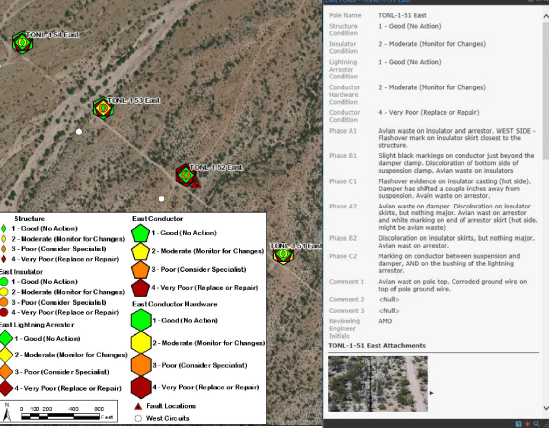Screen dimensions: 549x428
Task: Click the Conductor Hardware Condition value
Action: pos(432,88)
